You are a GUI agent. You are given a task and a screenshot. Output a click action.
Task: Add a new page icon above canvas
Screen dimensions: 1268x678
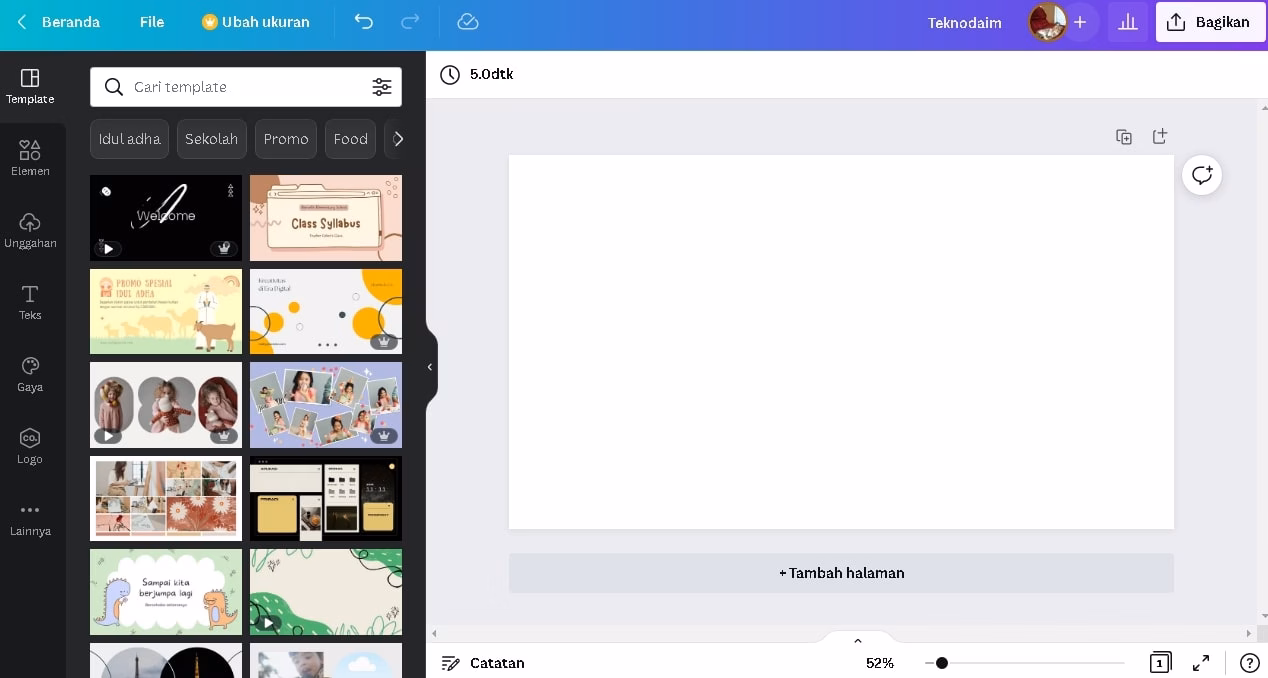click(1159, 136)
